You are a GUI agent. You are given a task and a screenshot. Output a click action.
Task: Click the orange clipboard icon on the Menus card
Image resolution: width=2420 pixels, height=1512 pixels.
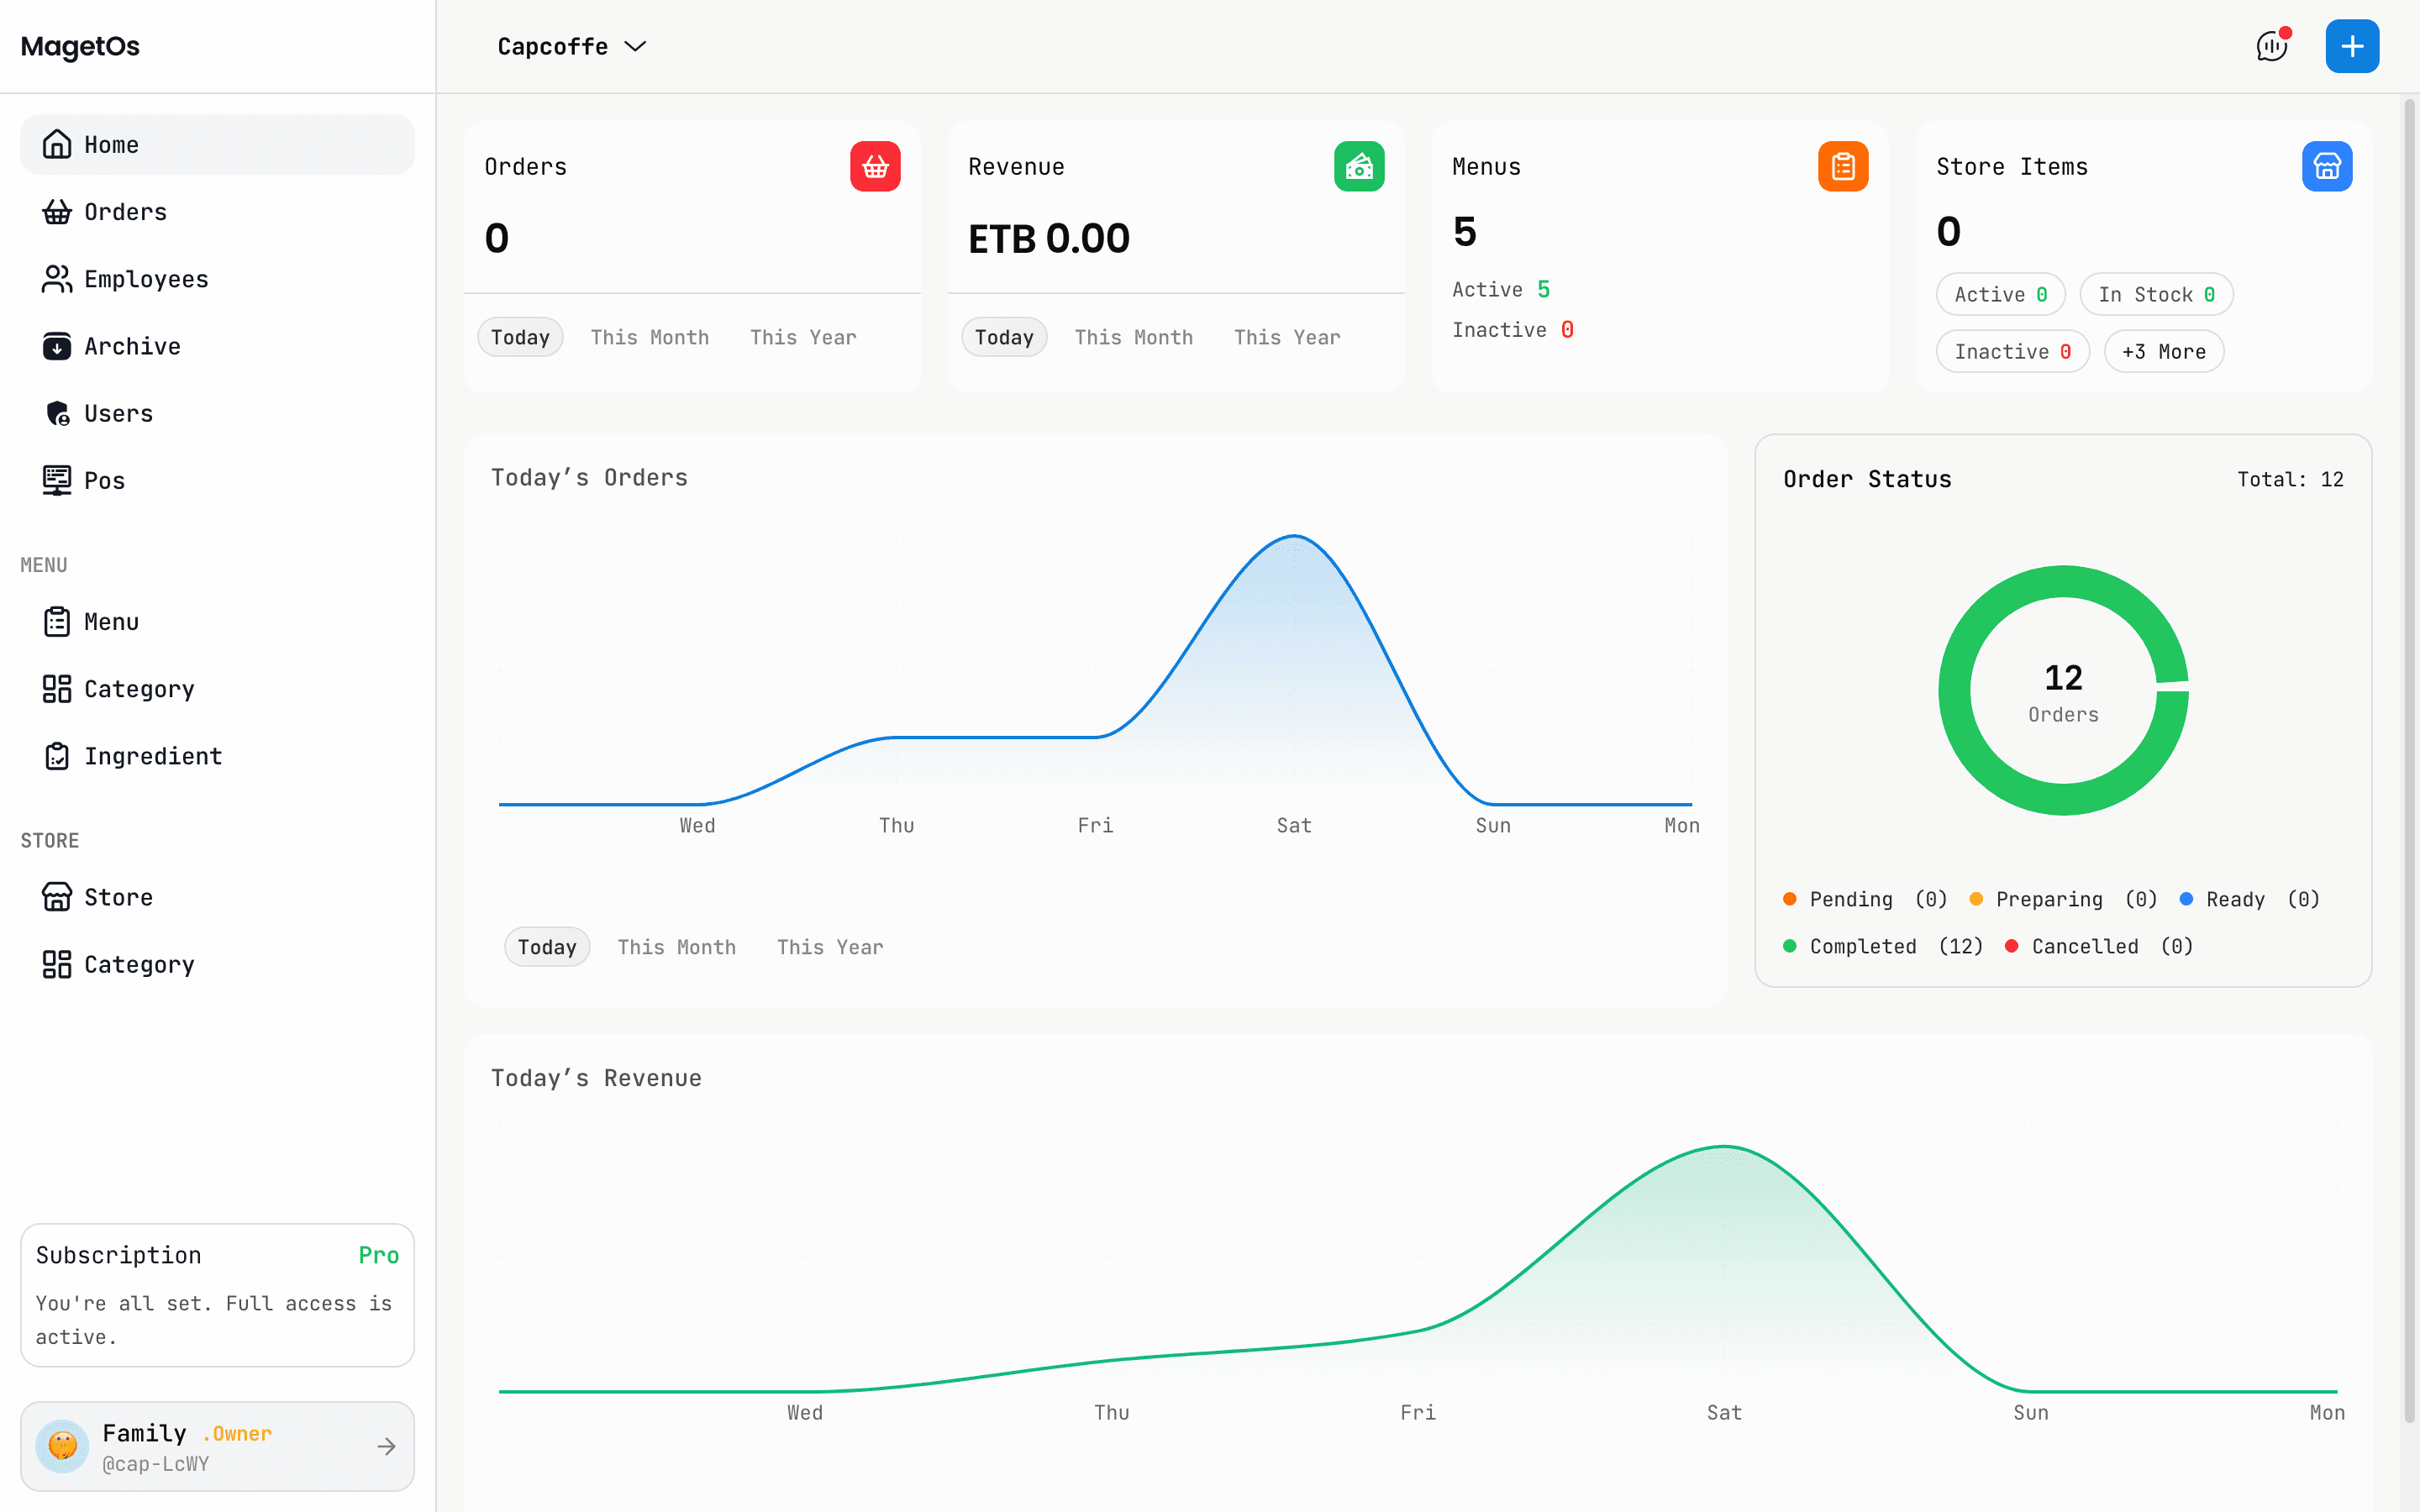click(1843, 166)
